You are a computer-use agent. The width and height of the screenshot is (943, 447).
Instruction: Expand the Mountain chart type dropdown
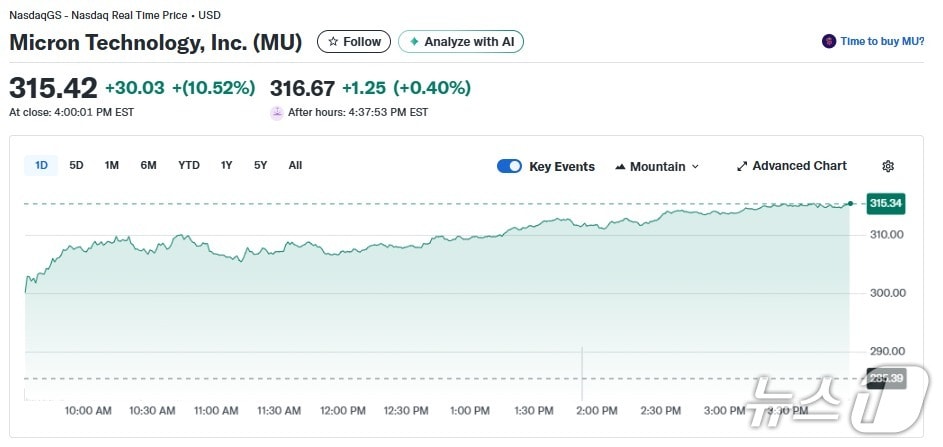tap(695, 167)
